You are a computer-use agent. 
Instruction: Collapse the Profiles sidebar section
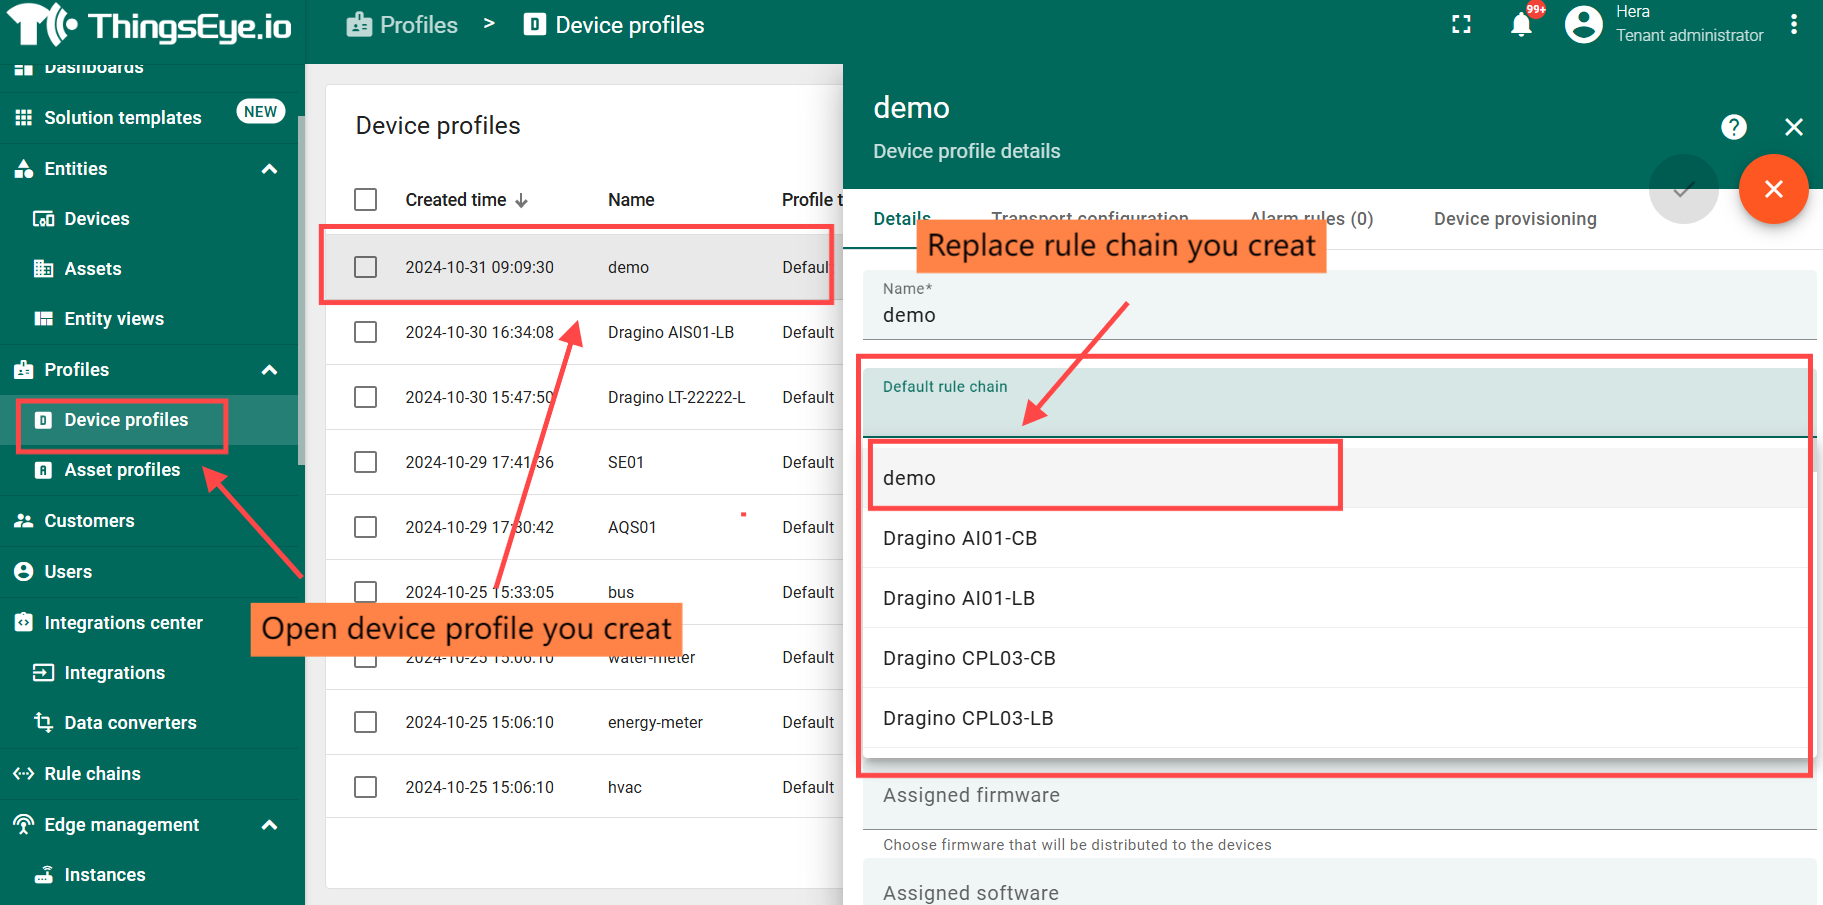(x=269, y=370)
